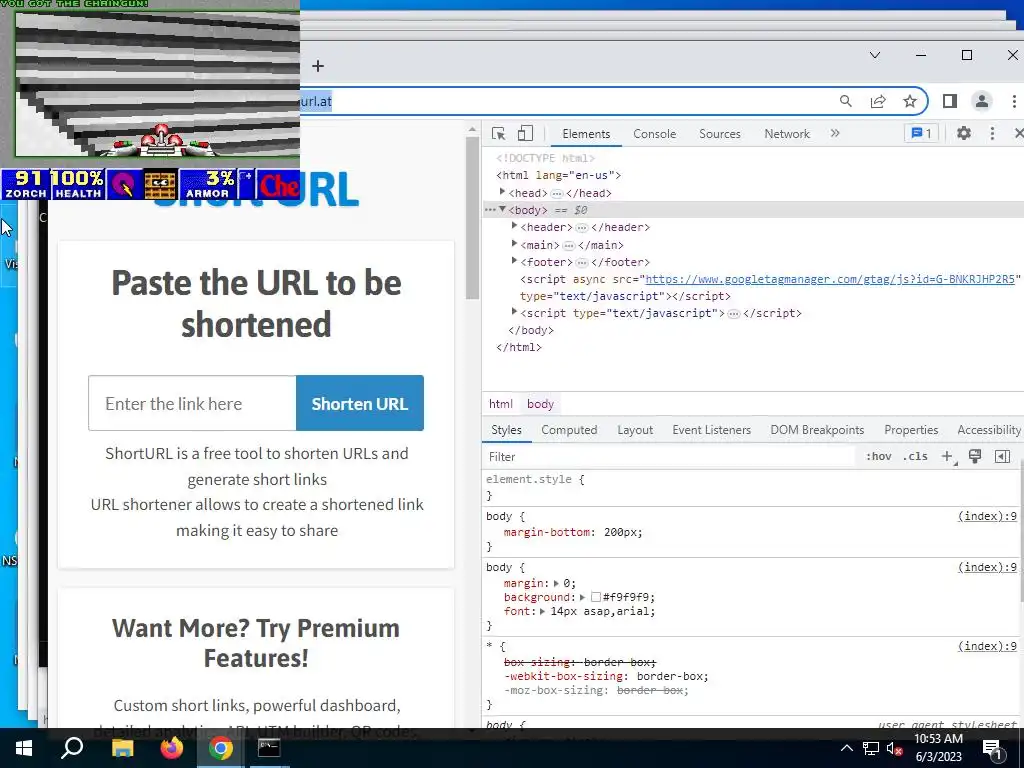This screenshot has width=1024, height=768.
Task: Select the Computed pane tab
Action: (569, 430)
